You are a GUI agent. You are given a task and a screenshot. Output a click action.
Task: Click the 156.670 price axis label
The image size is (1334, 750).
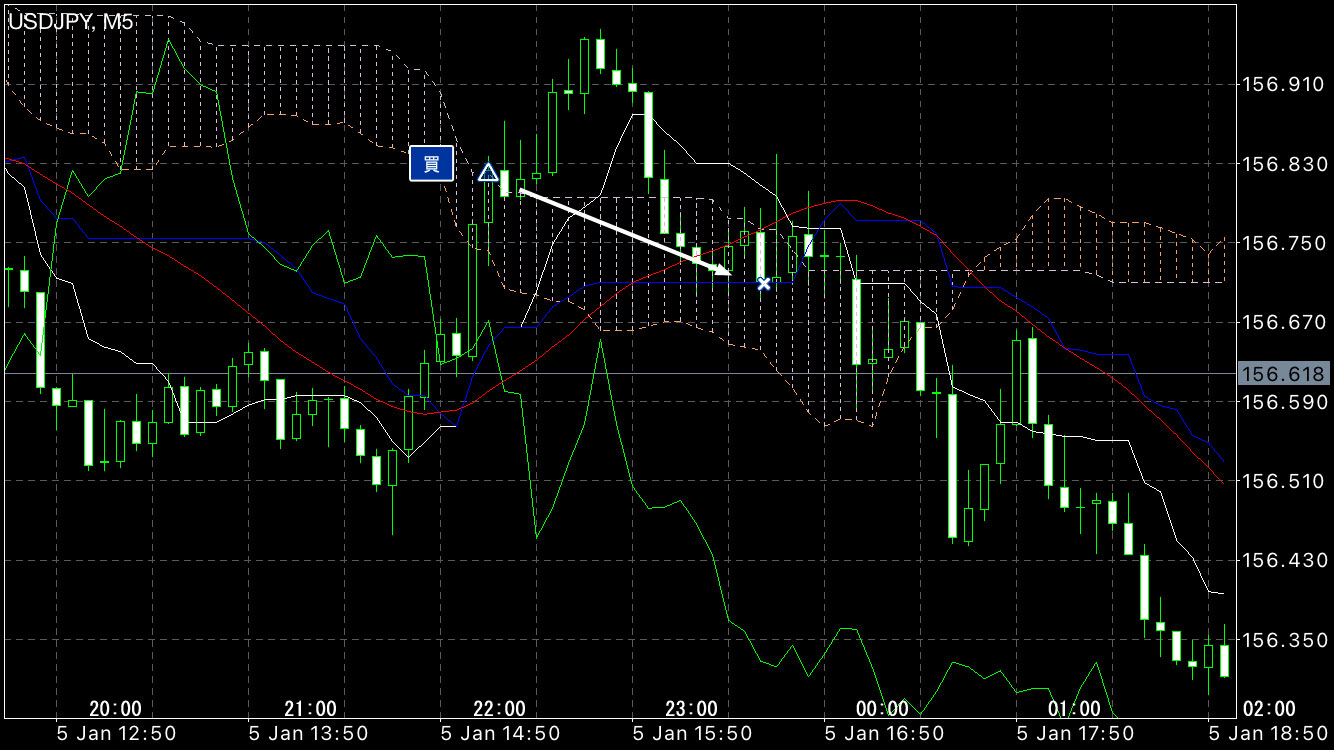[x=1281, y=322]
